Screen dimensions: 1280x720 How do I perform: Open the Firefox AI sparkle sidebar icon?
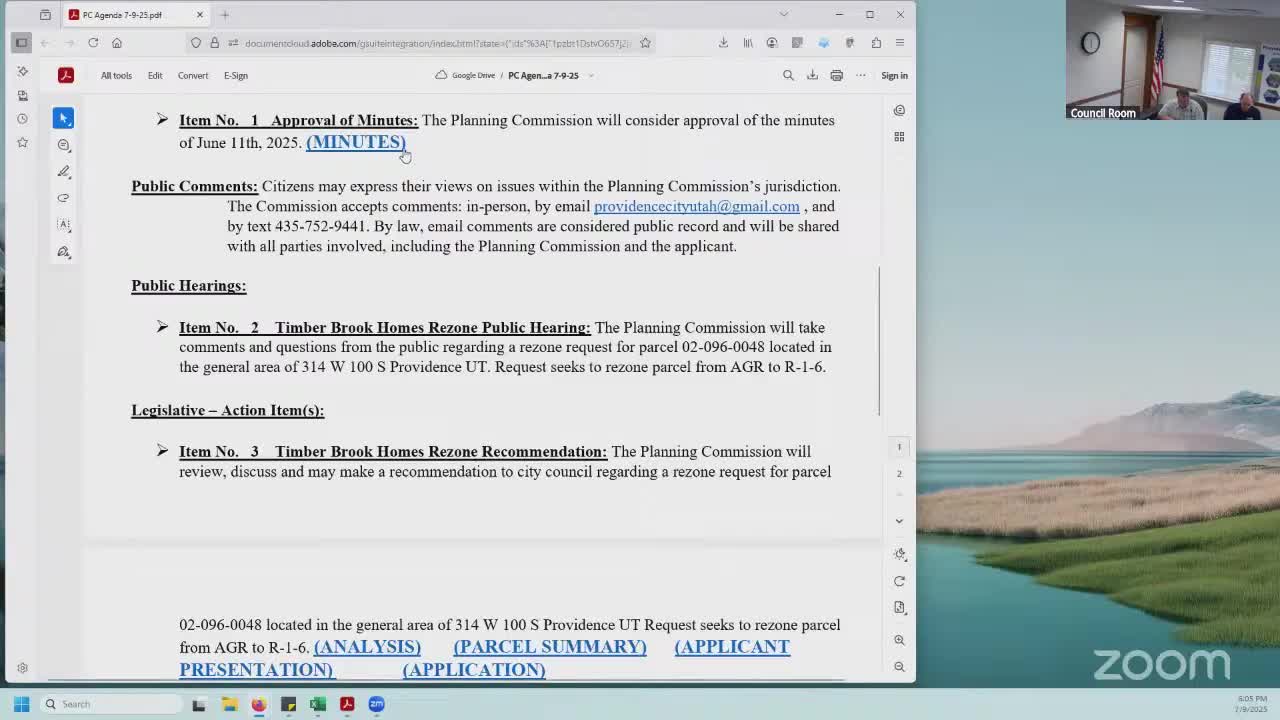click(x=22, y=71)
